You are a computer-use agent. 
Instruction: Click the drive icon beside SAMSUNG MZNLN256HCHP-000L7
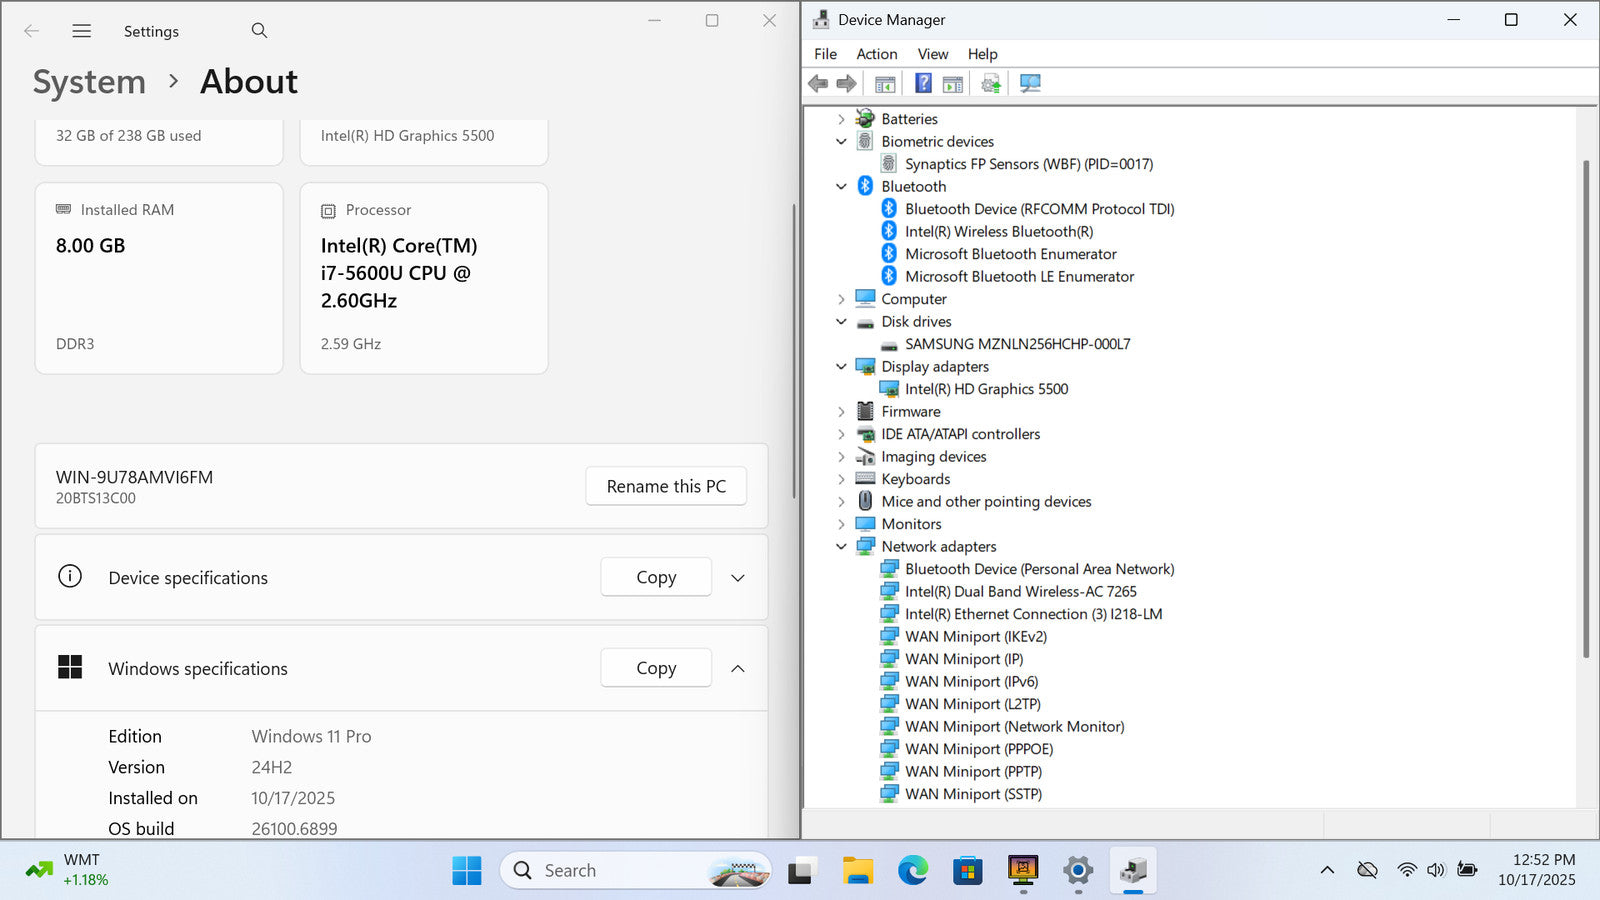[x=889, y=345]
